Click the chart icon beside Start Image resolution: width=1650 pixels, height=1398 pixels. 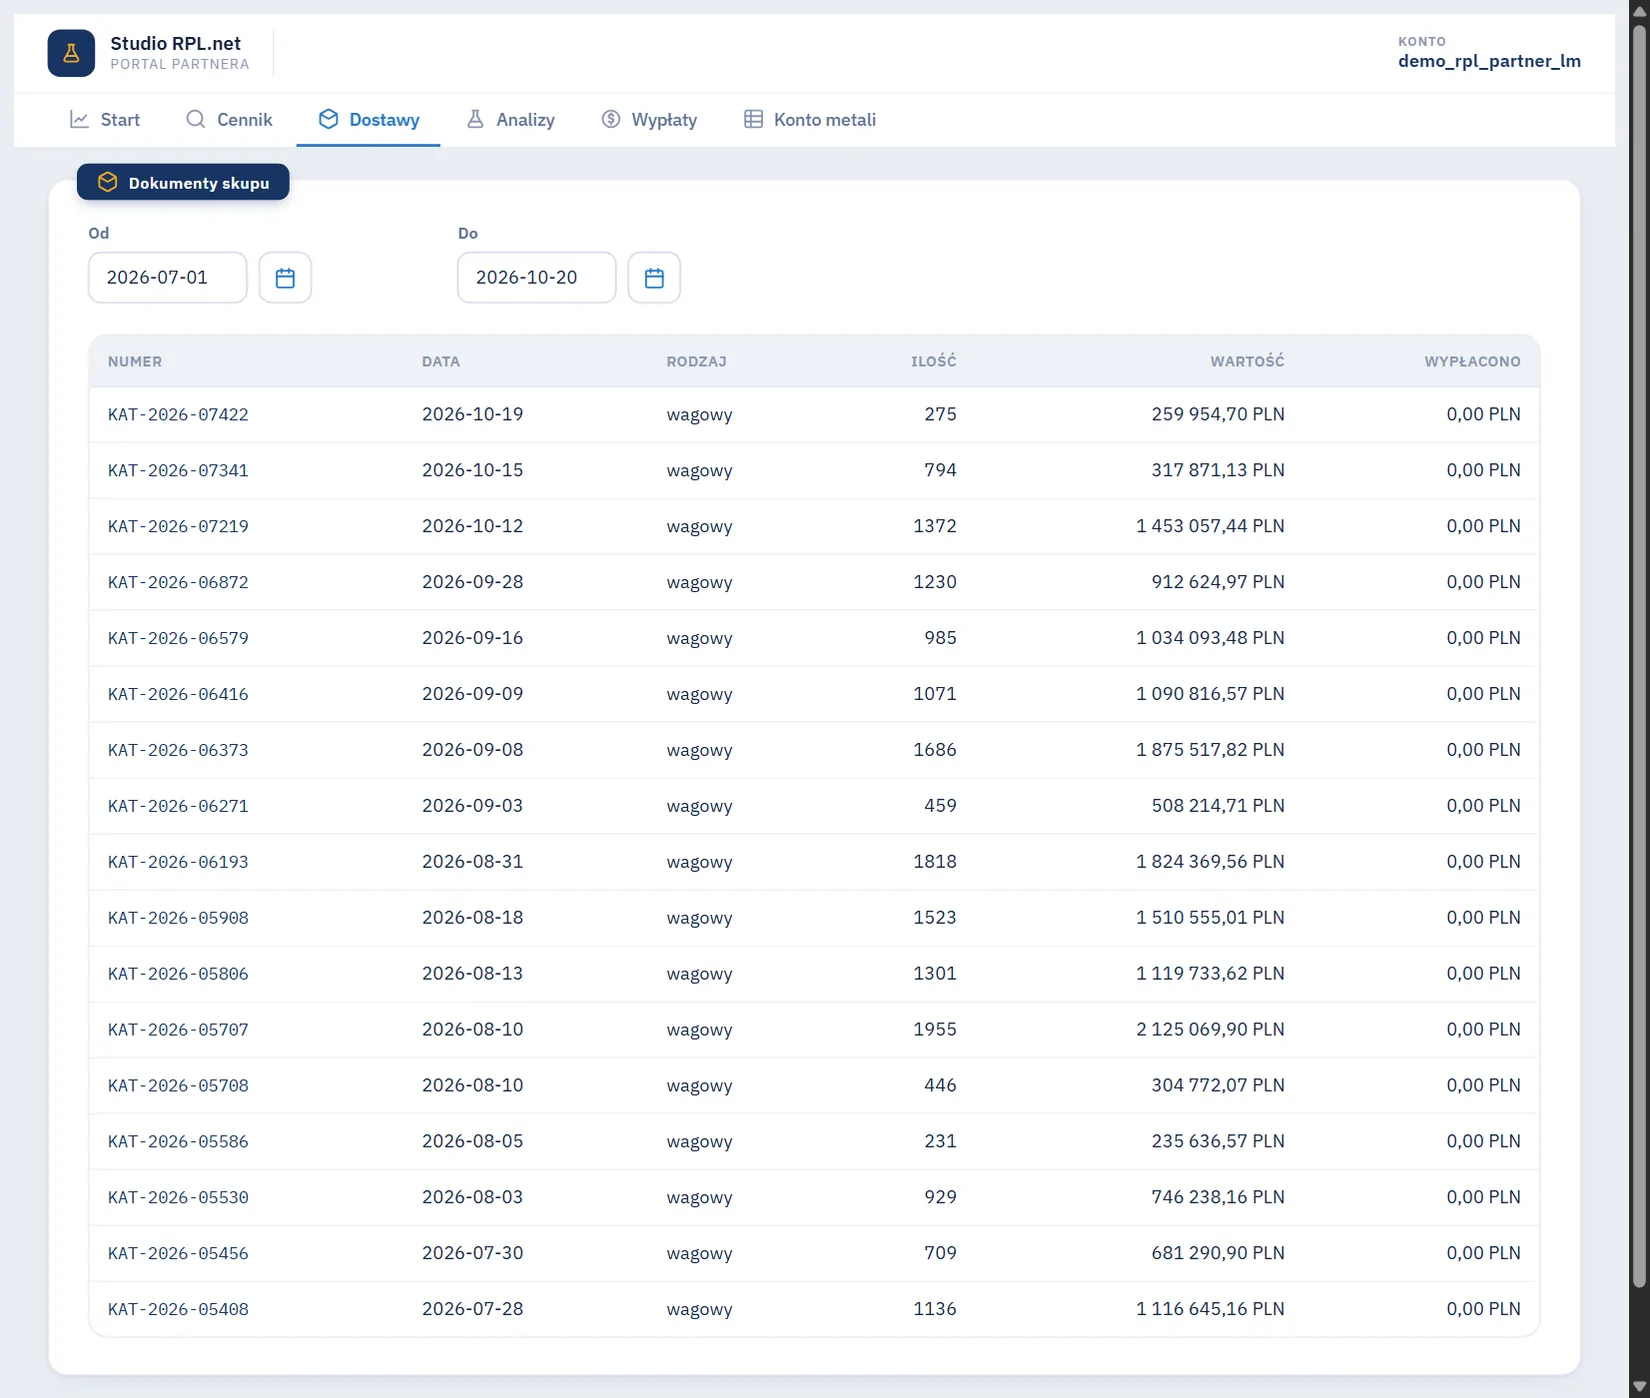click(x=79, y=119)
